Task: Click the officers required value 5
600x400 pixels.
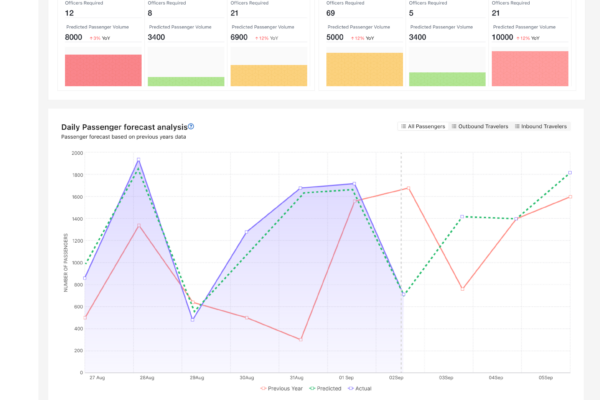Action: coord(411,13)
